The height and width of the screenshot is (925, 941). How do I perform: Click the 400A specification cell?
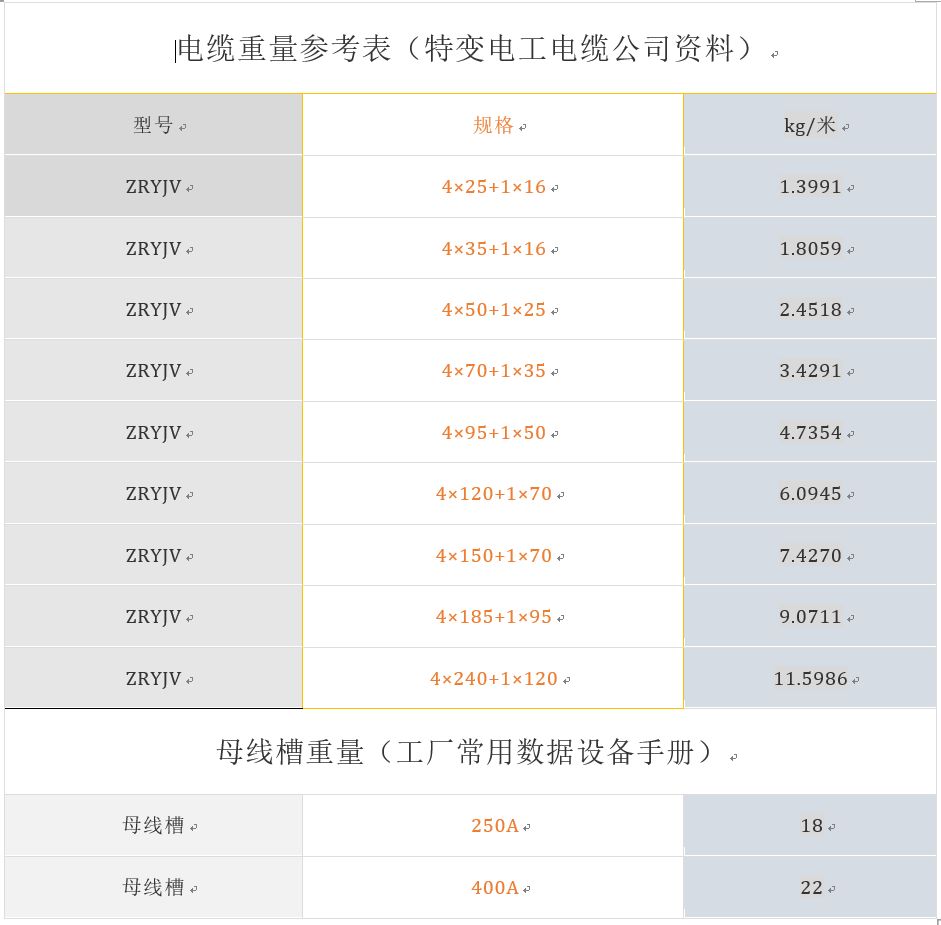495,888
